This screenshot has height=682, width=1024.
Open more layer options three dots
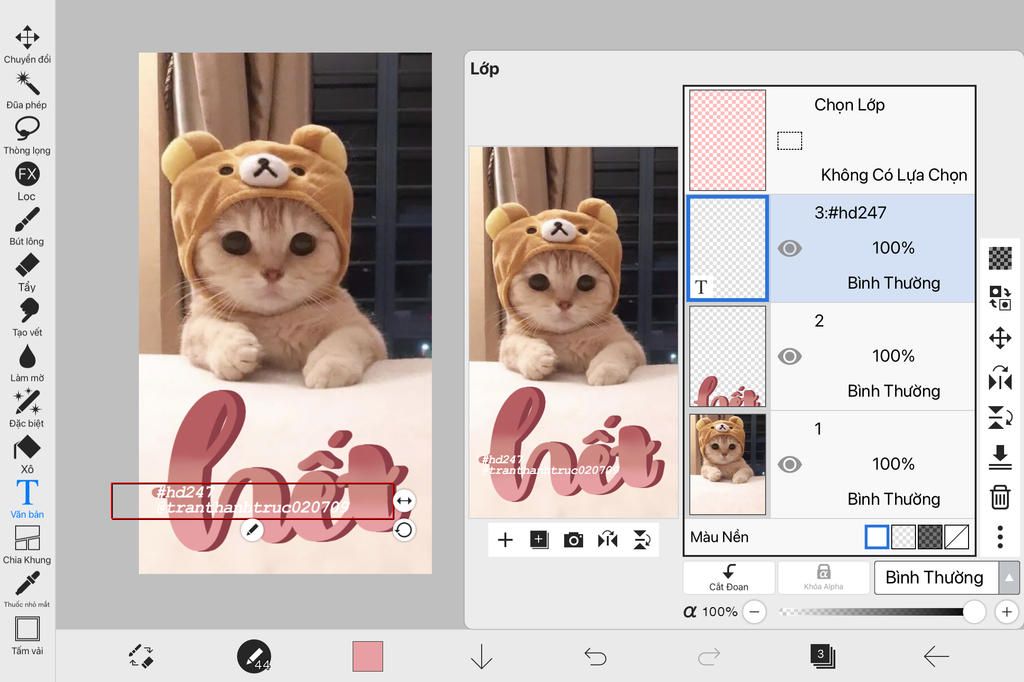click(x=1000, y=537)
